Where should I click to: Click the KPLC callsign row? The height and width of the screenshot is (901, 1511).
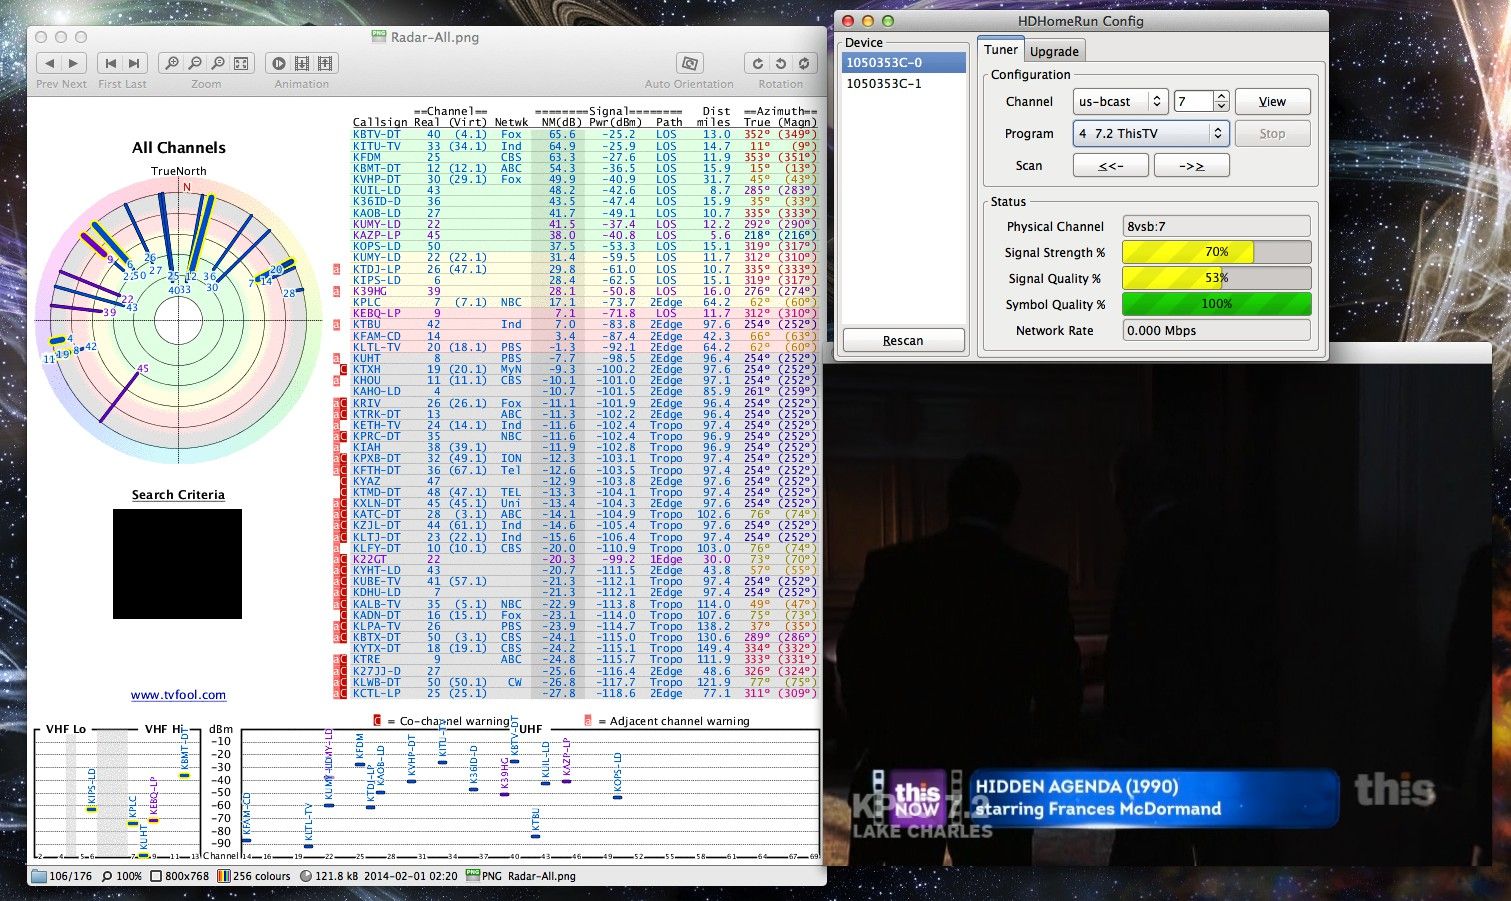pyautogui.click(x=585, y=302)
